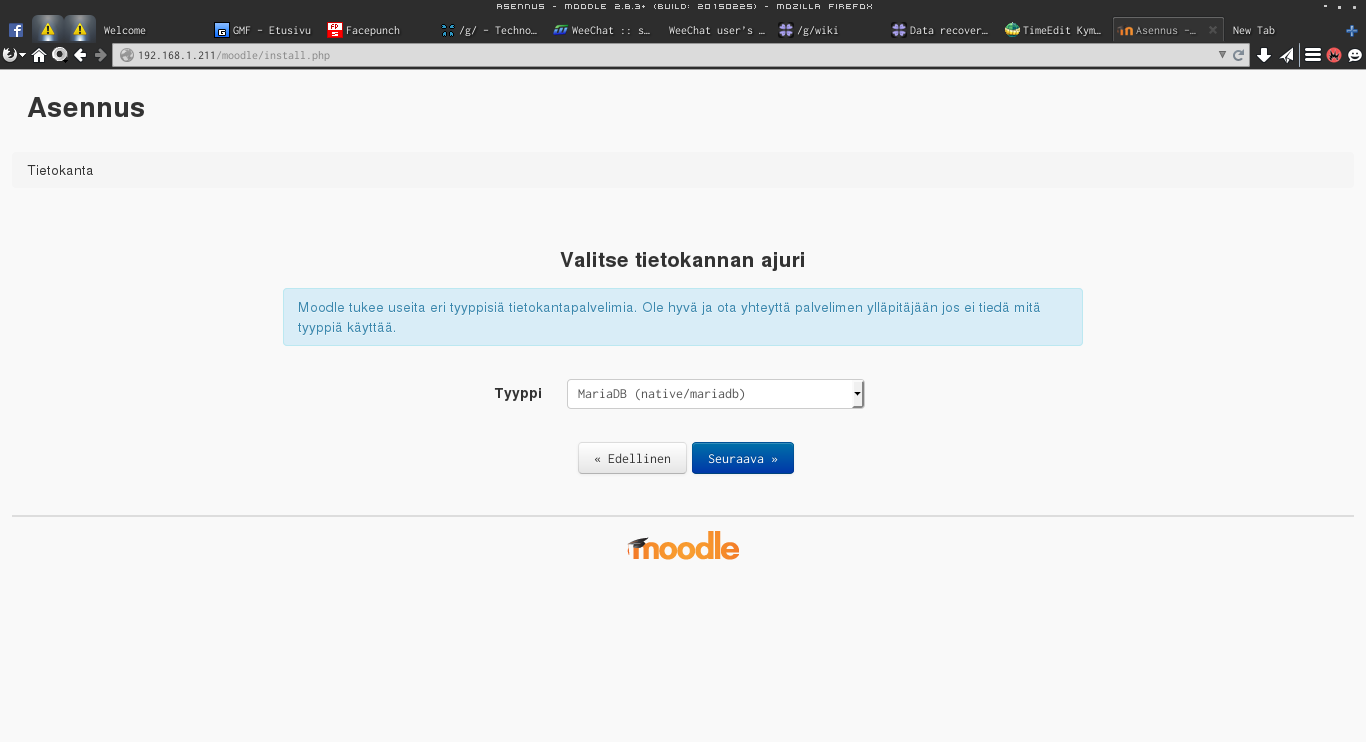Click the blue Moodle info message box
This screenshot has height=742, width=1366.
click(x=683, y=317)
